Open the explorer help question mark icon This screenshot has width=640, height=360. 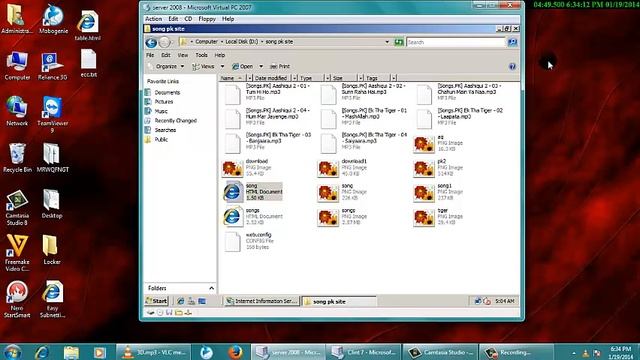[x=512, y=67]
